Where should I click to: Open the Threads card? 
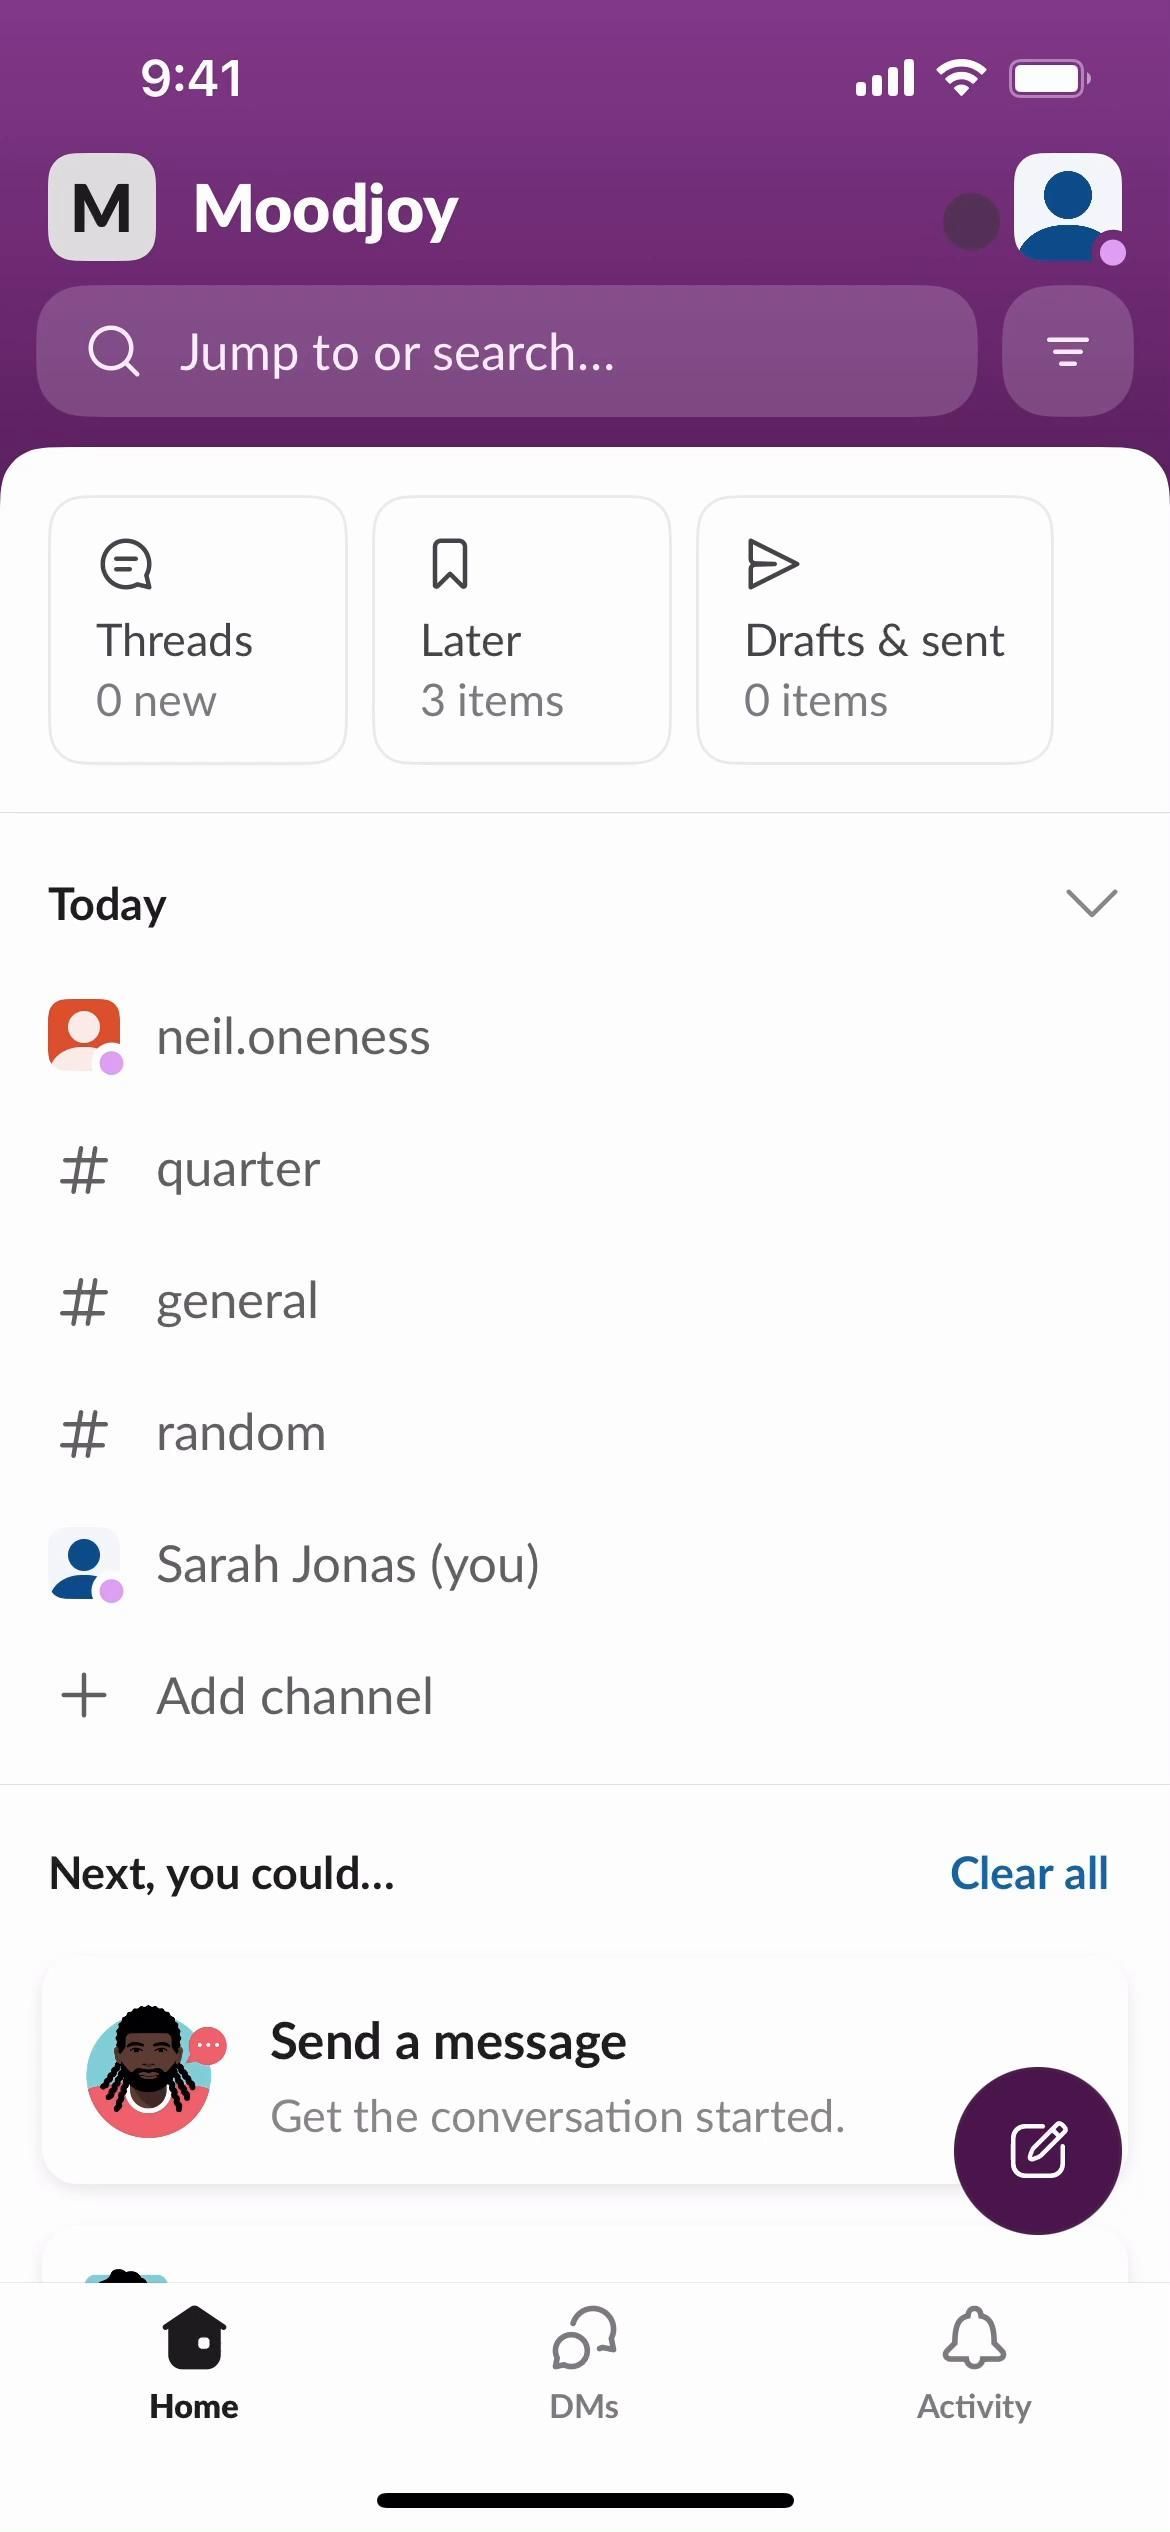coord(198,630)
